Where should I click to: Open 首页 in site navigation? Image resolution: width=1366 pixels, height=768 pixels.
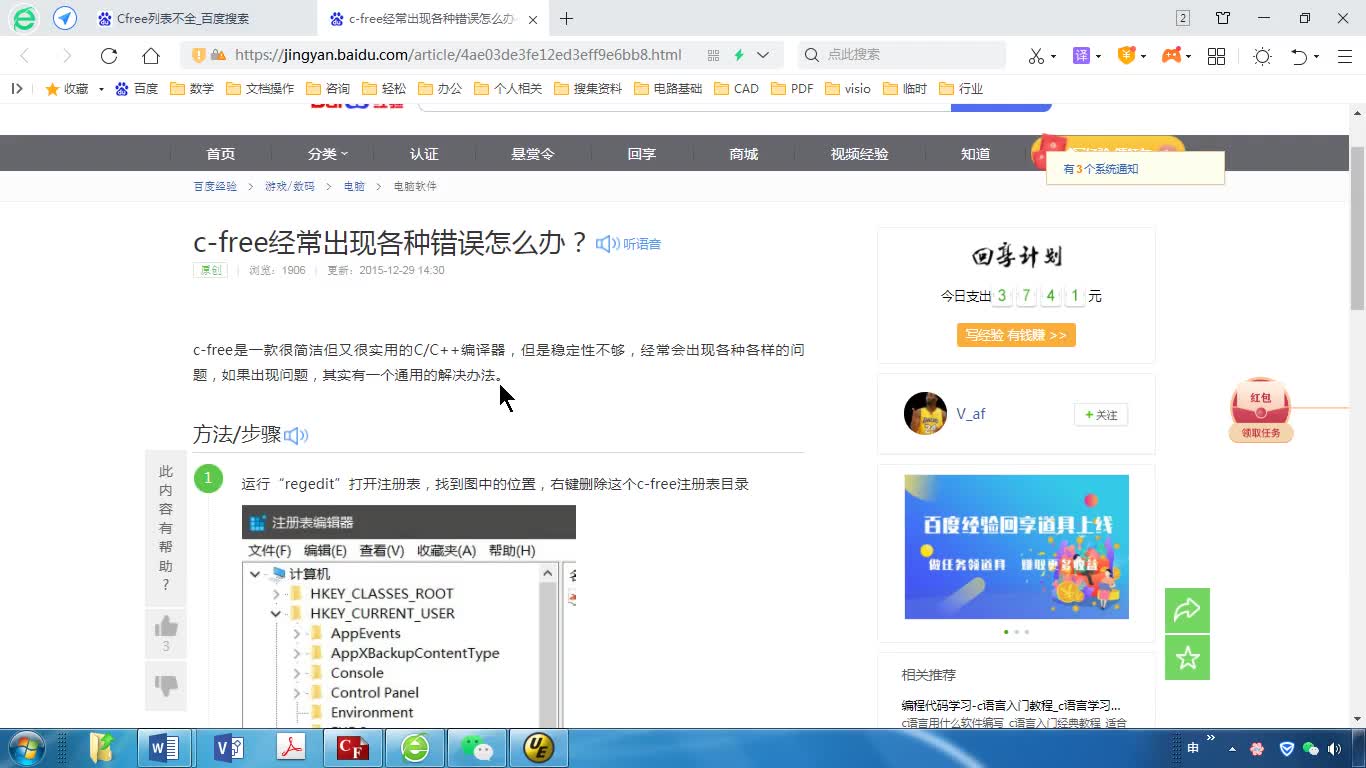(221, 154)
